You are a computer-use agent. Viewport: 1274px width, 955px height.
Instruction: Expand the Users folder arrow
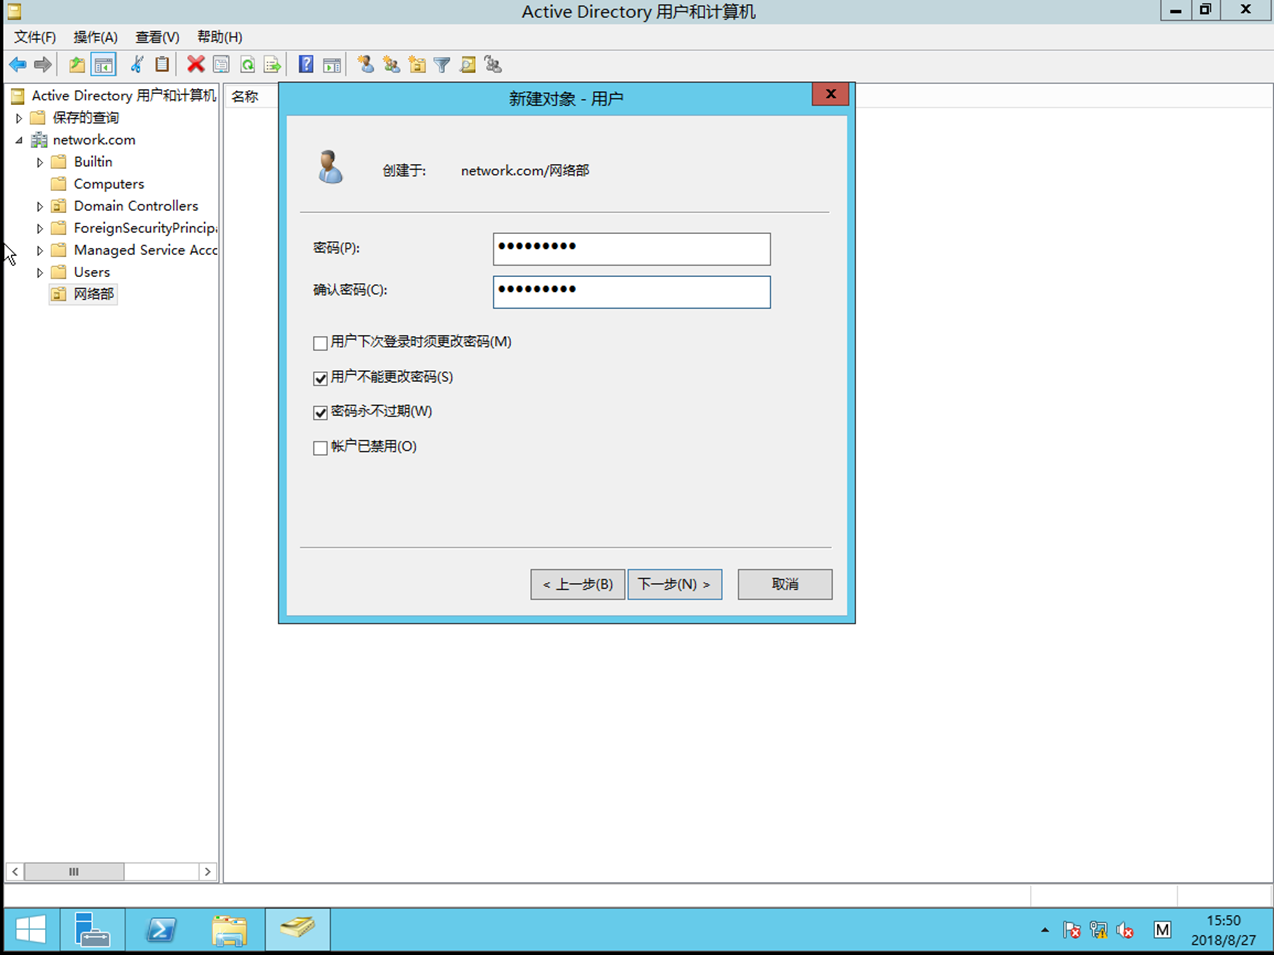(40, 272)
